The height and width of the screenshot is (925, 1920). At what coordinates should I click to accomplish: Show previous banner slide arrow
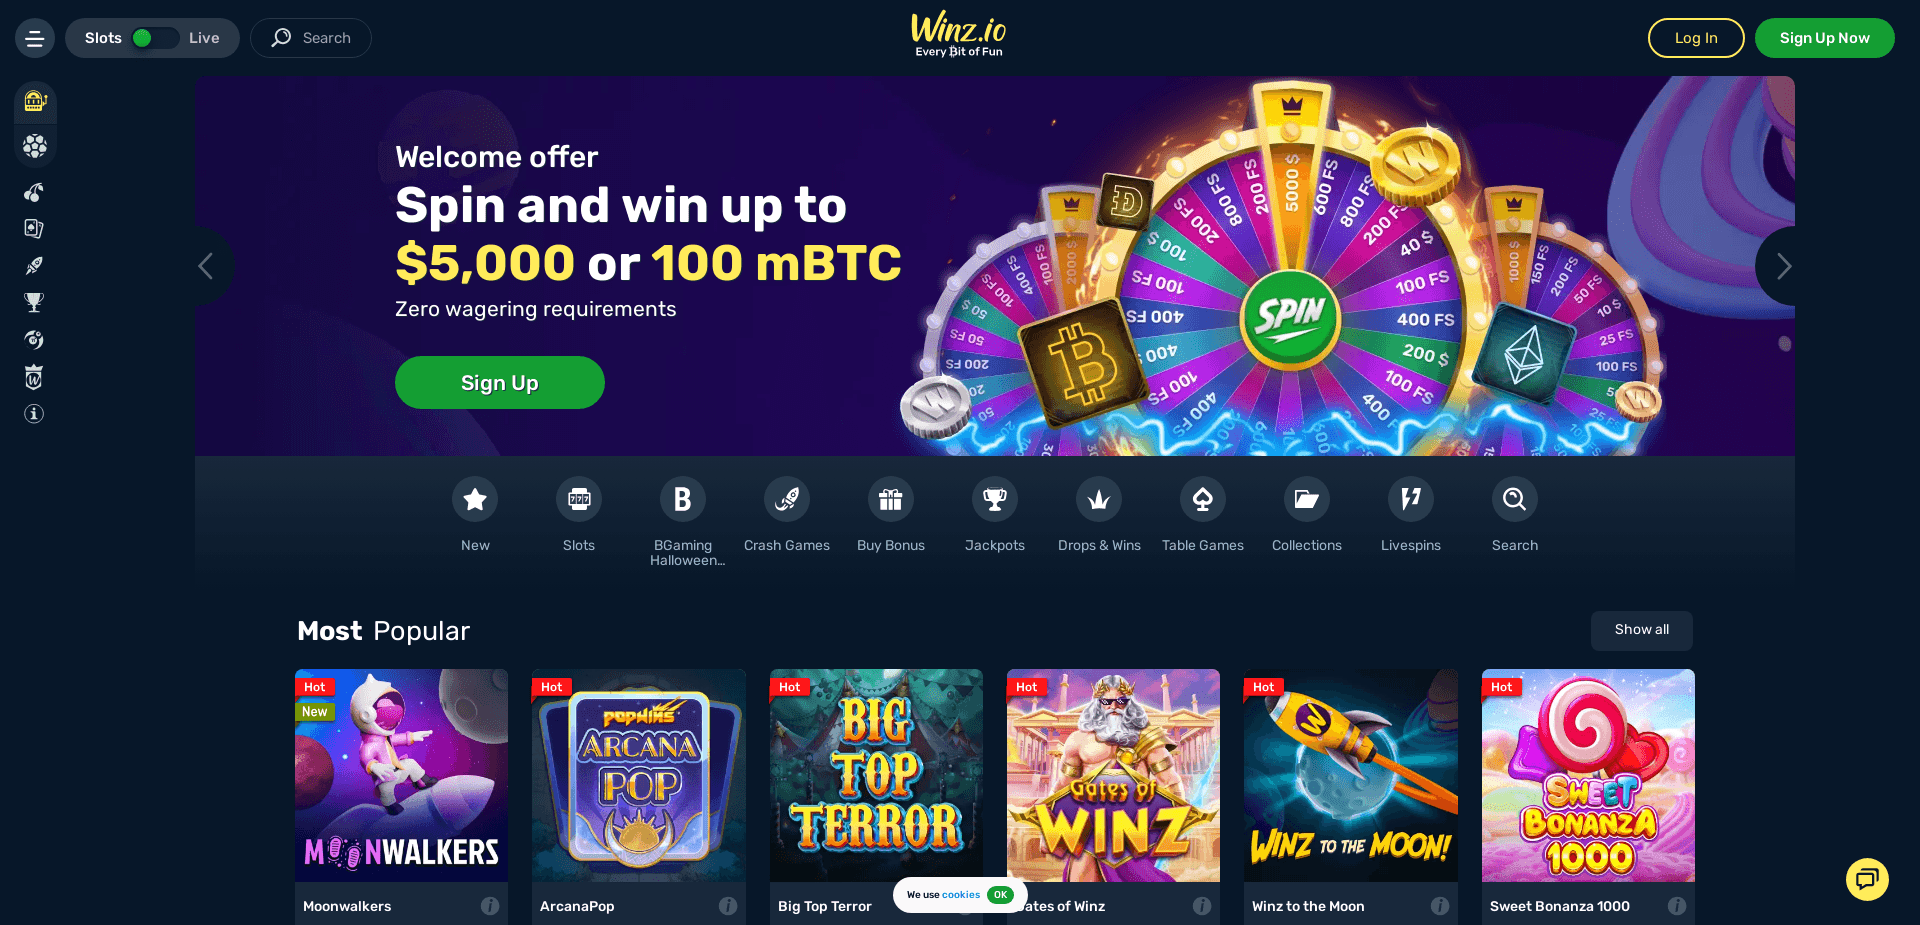click(x=207, y=266)
